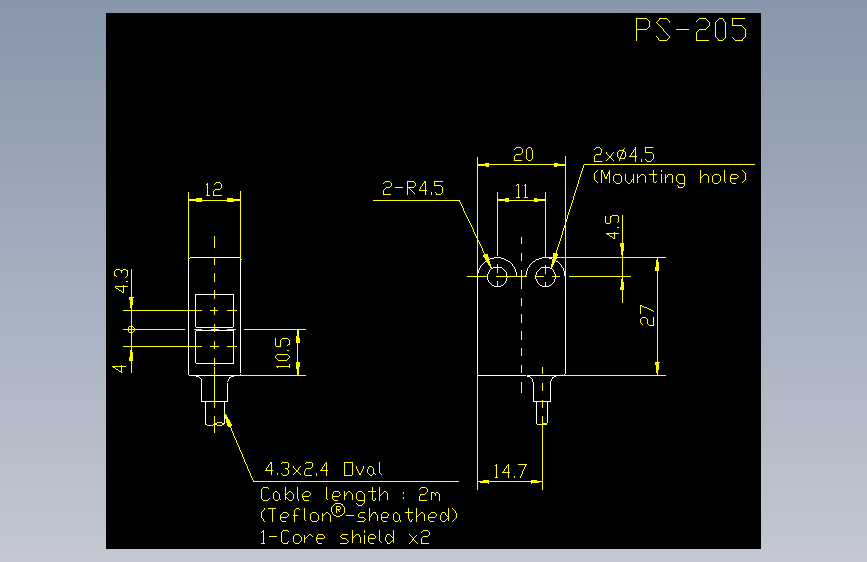This screenshot has height=562, width=867.
Task: Select the 12 width dimension label
Action: 213,190
